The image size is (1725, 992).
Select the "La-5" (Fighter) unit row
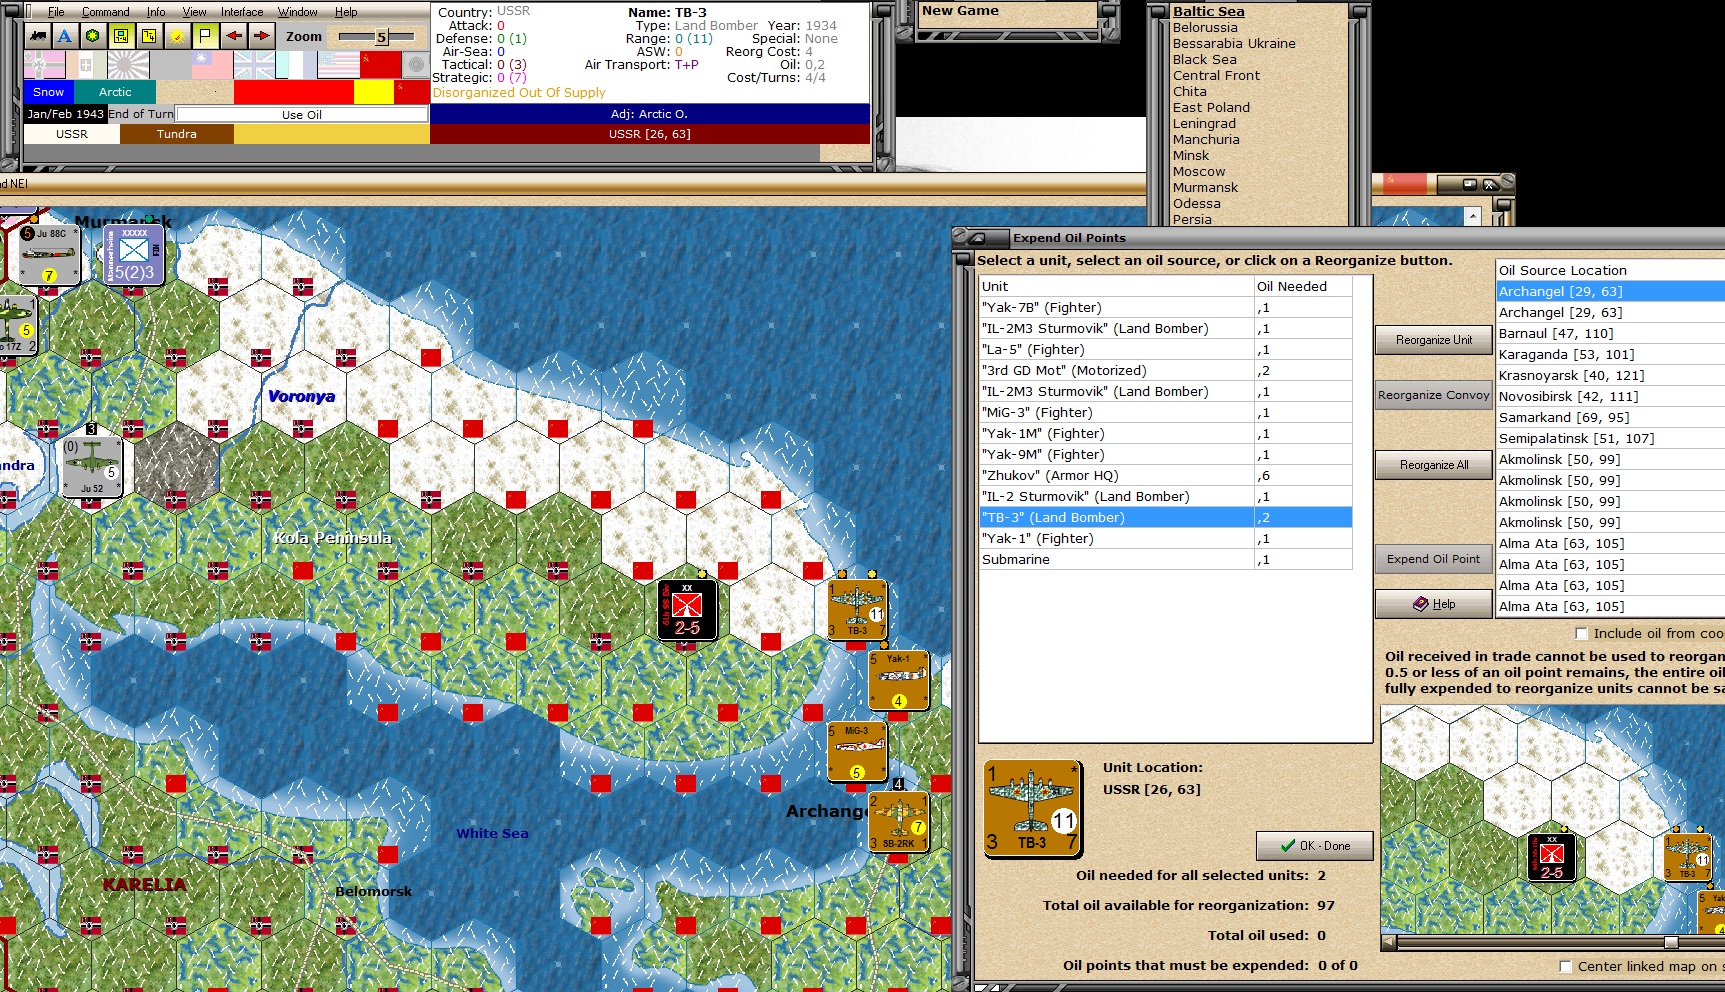click(1166, 350)
